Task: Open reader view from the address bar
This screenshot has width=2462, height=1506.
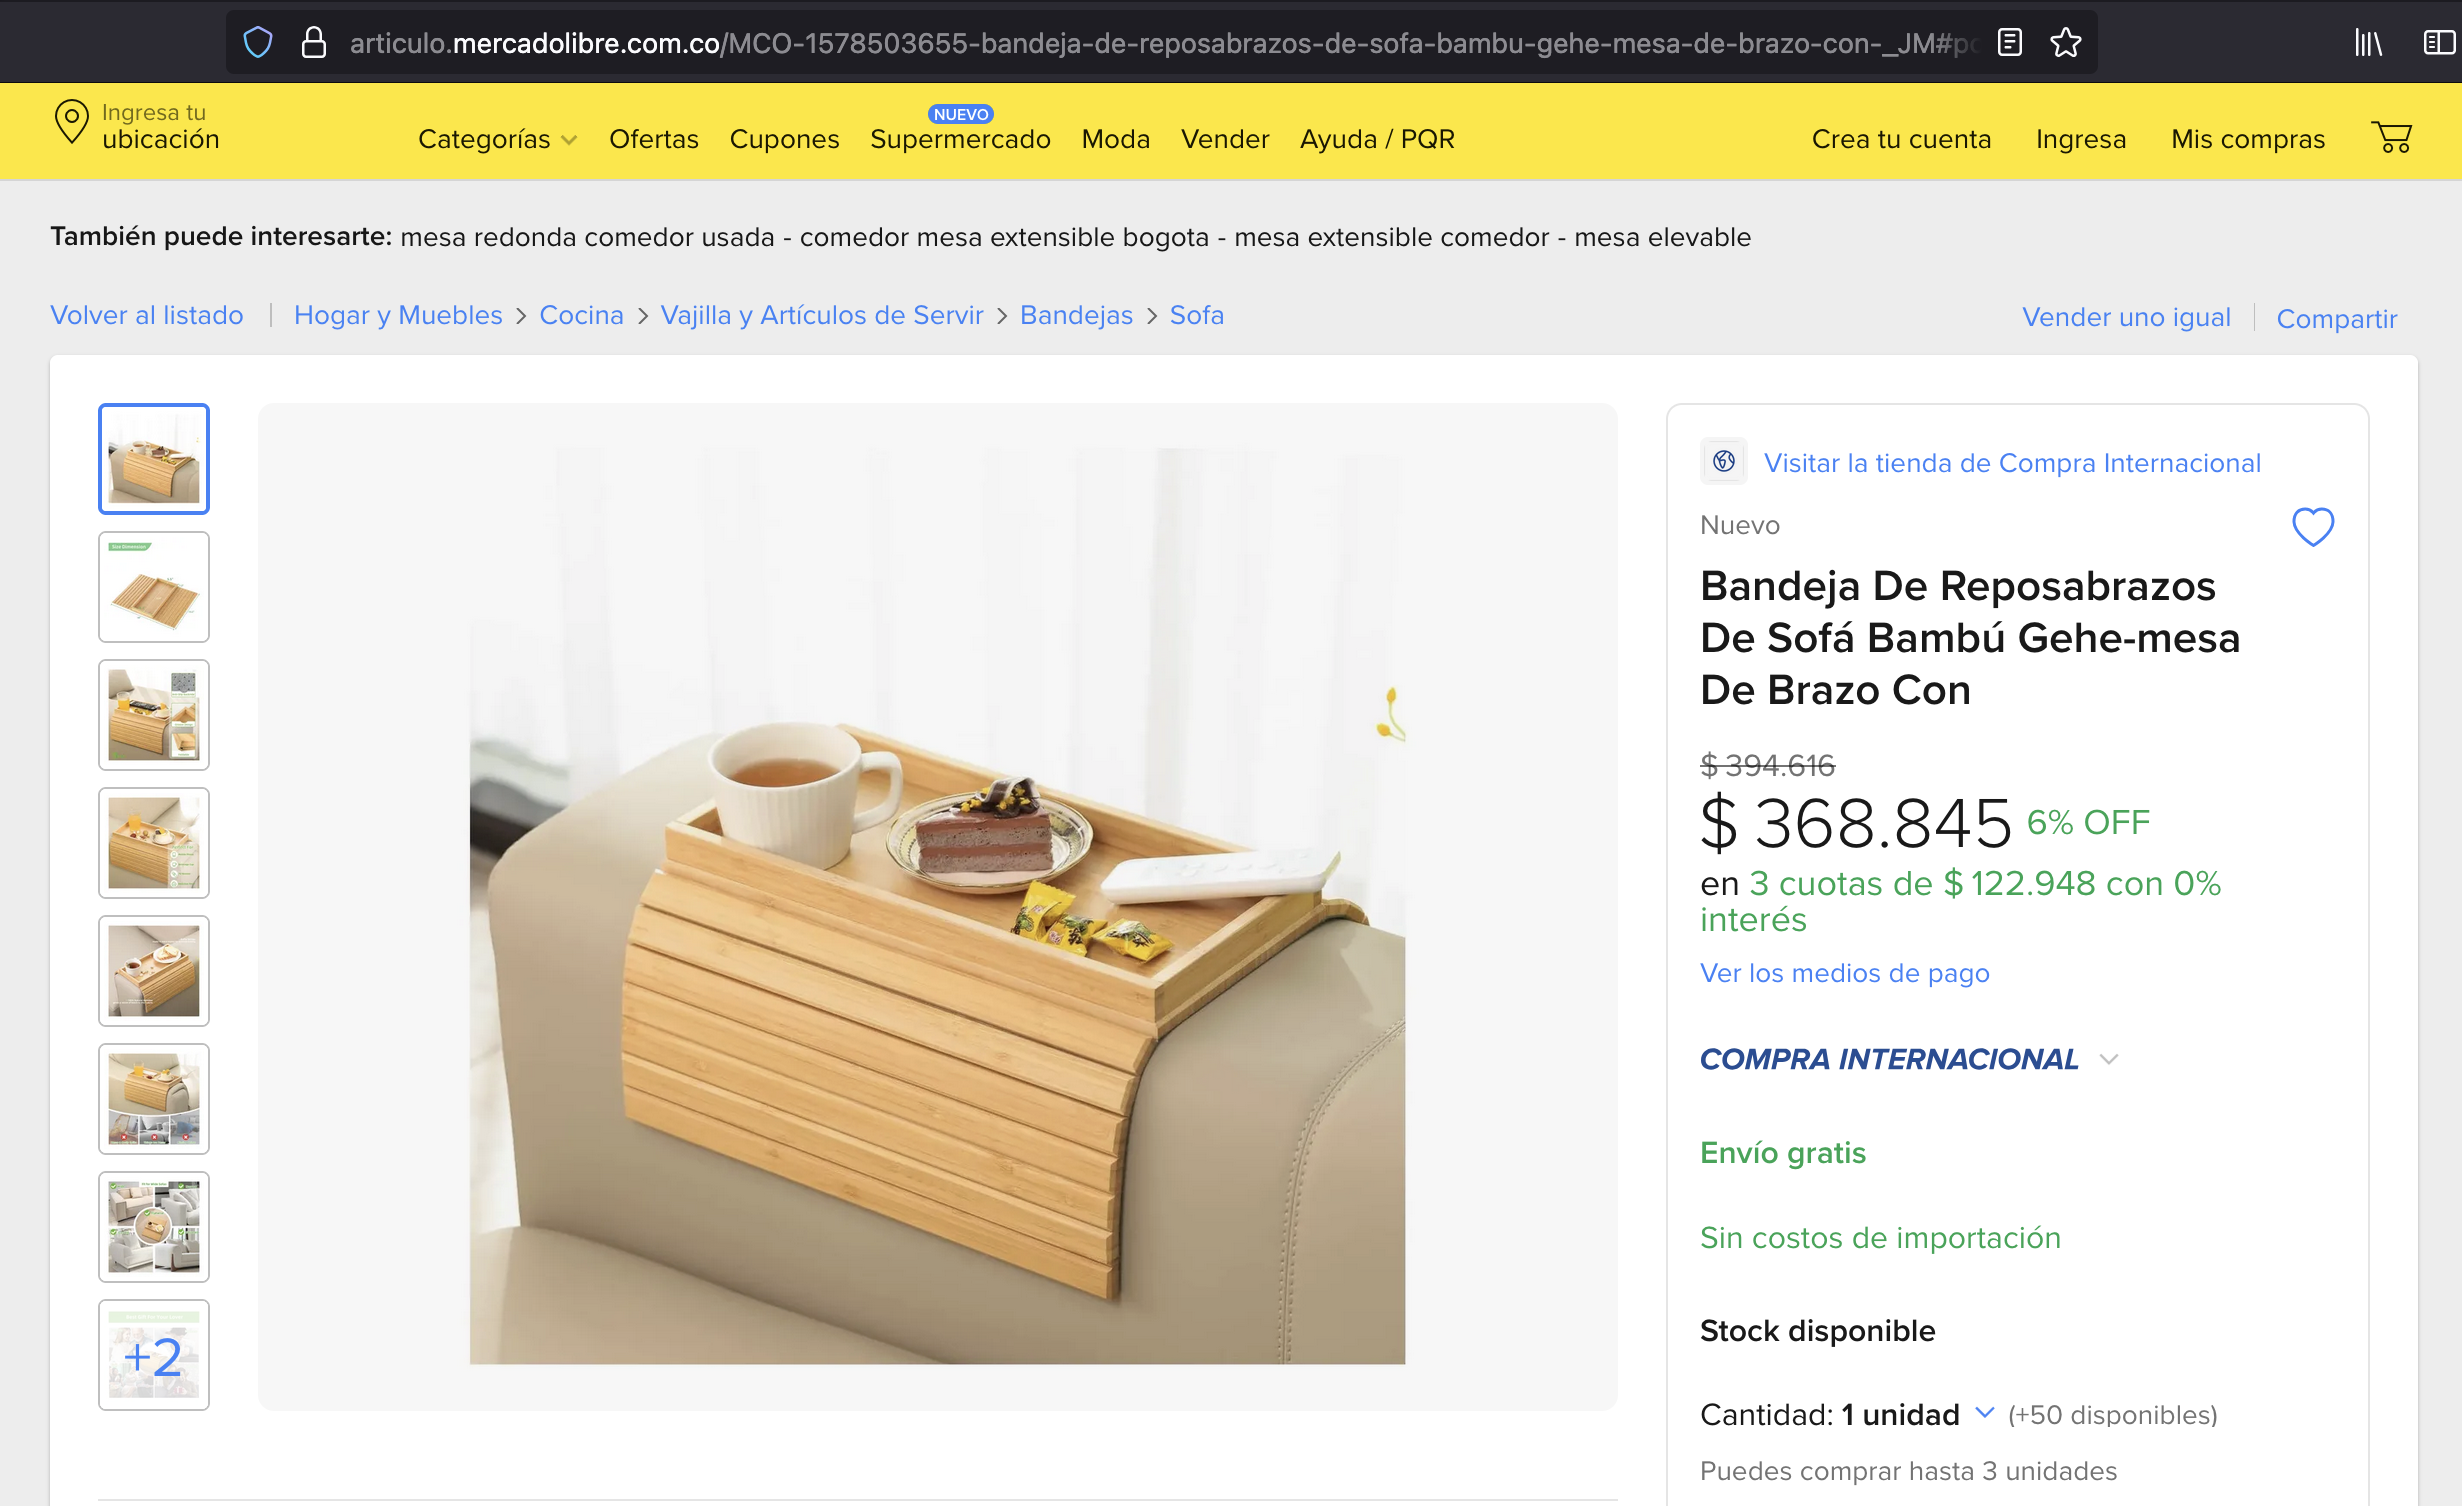Action: (2008, 42)
